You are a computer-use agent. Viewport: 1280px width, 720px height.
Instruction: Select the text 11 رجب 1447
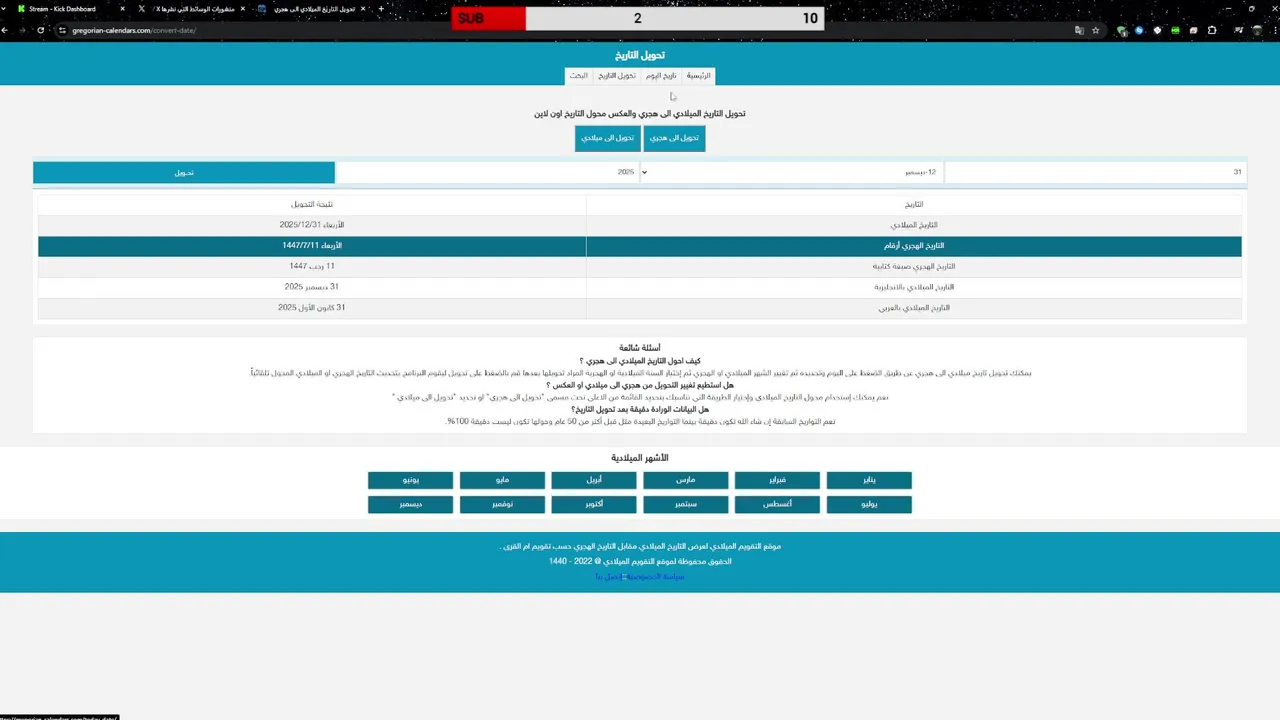[312, 267]
